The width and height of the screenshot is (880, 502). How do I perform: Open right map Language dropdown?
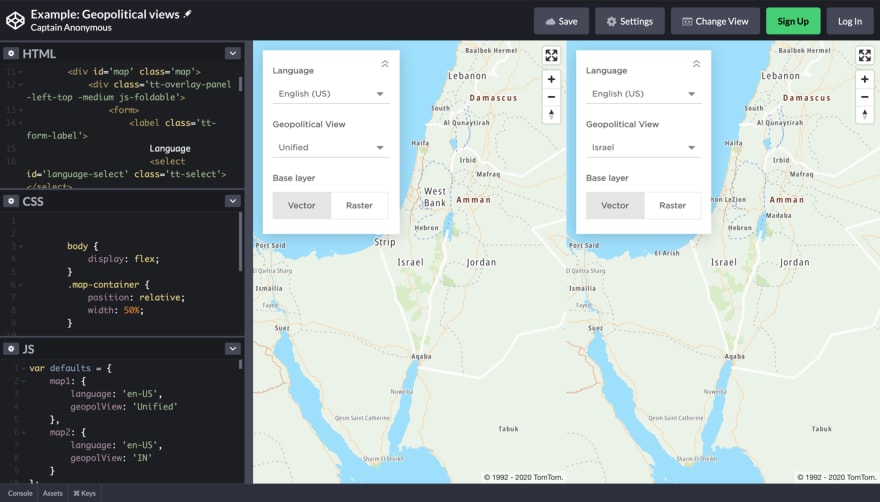(x=643, y=94)
